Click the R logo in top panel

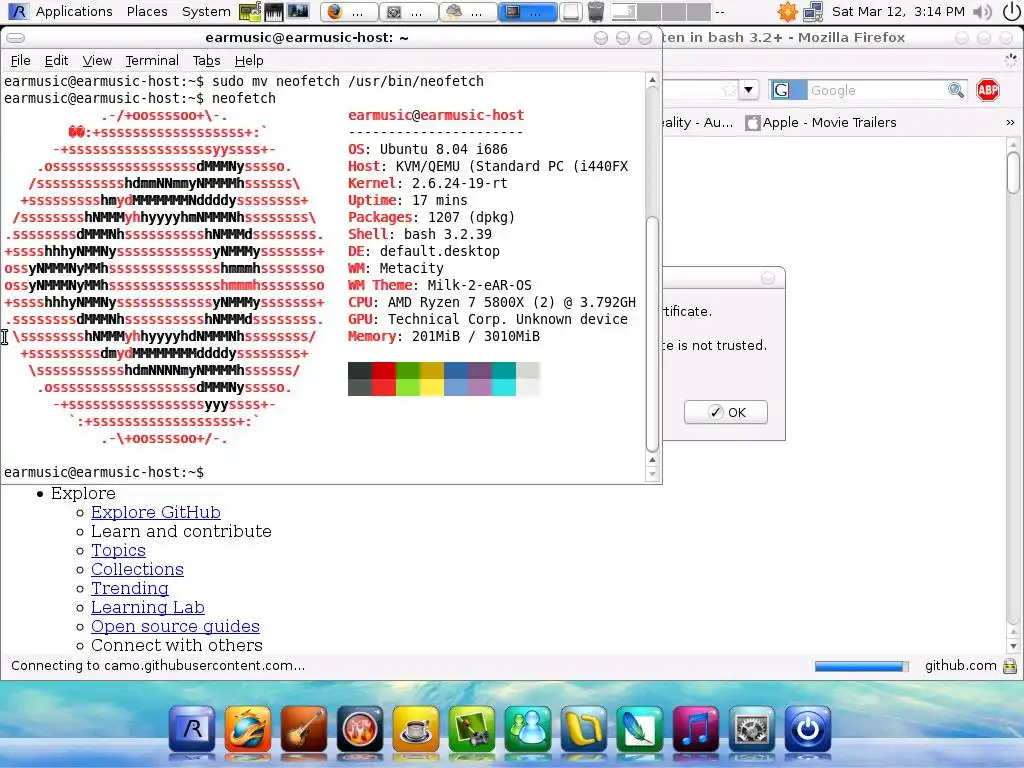(18, 11)
